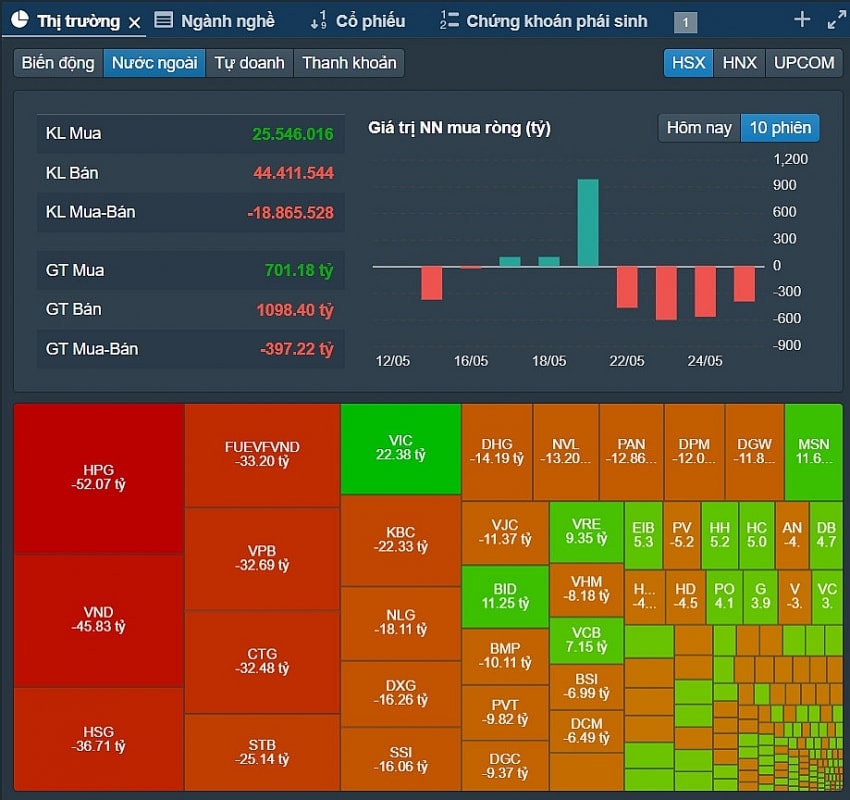Select the DGC heatmap tile

(505, 766)
